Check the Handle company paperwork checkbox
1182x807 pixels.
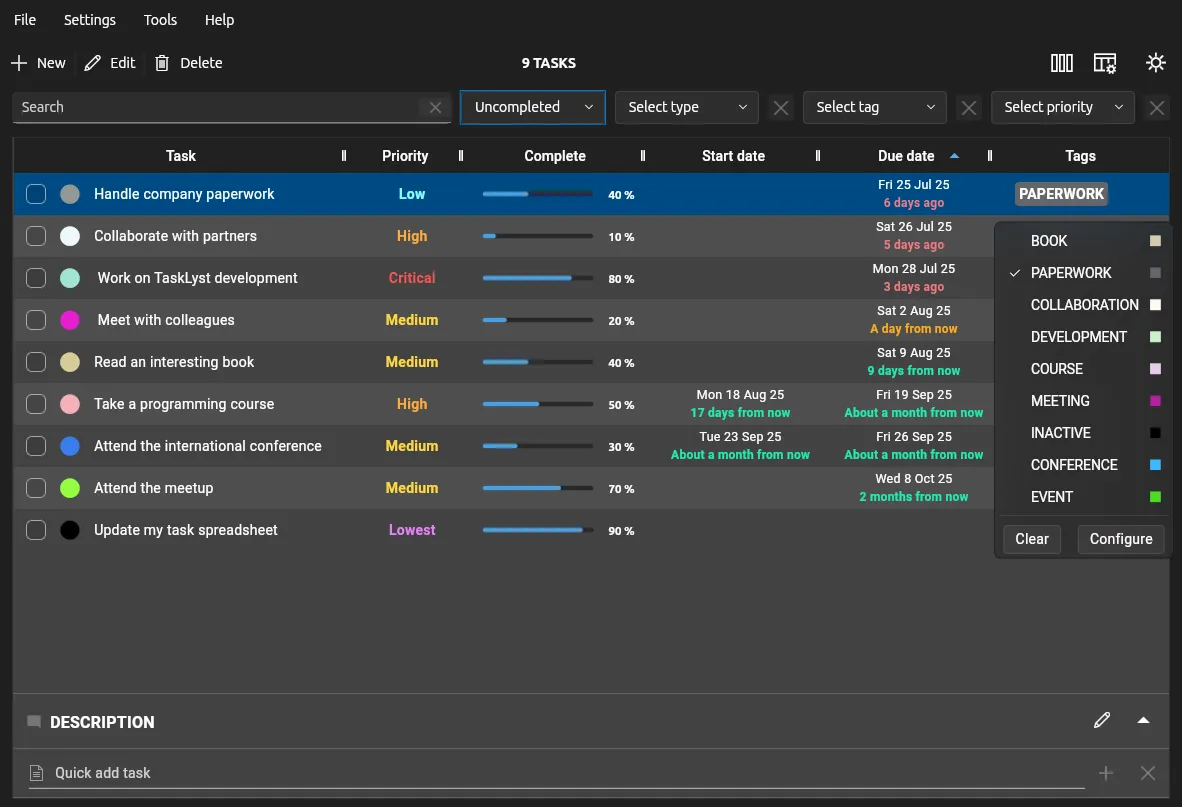(x=36, y=194)
